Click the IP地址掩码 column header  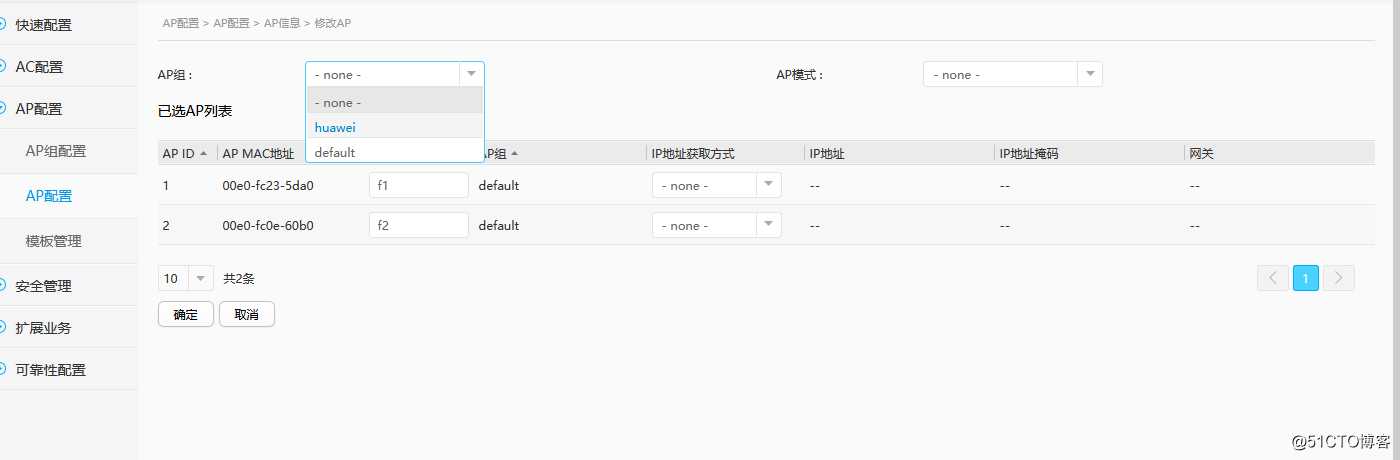tap(1028, 153)
